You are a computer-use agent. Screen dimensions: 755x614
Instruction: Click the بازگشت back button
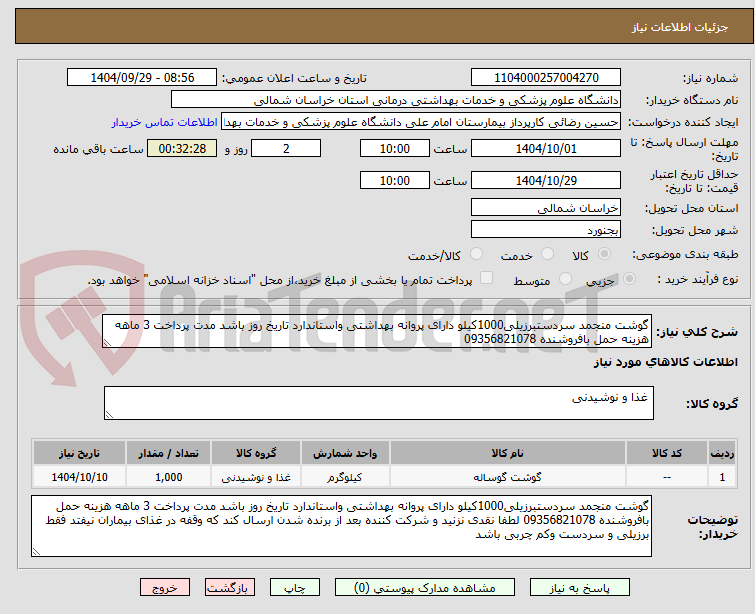(230, 588)
